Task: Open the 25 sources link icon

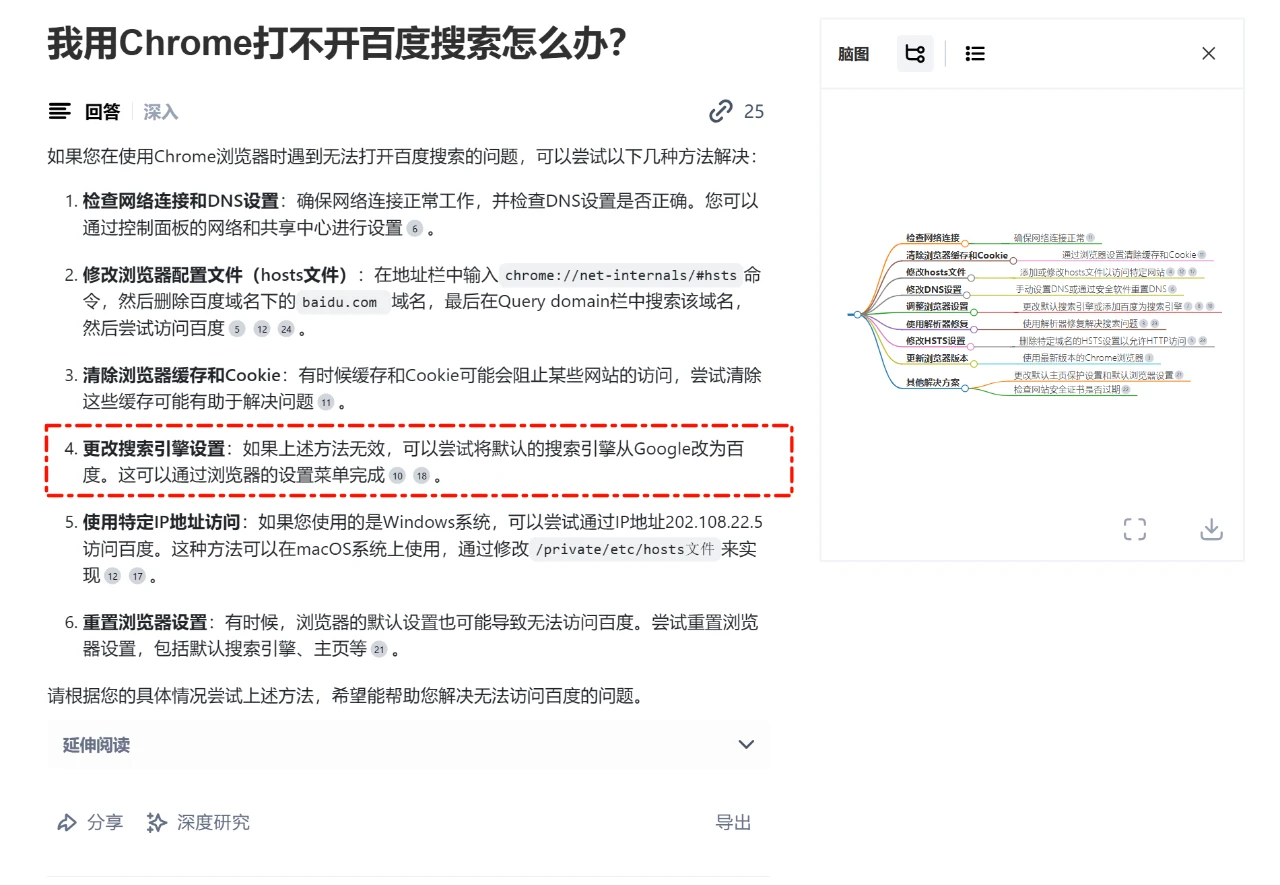Action: (721, 111)
